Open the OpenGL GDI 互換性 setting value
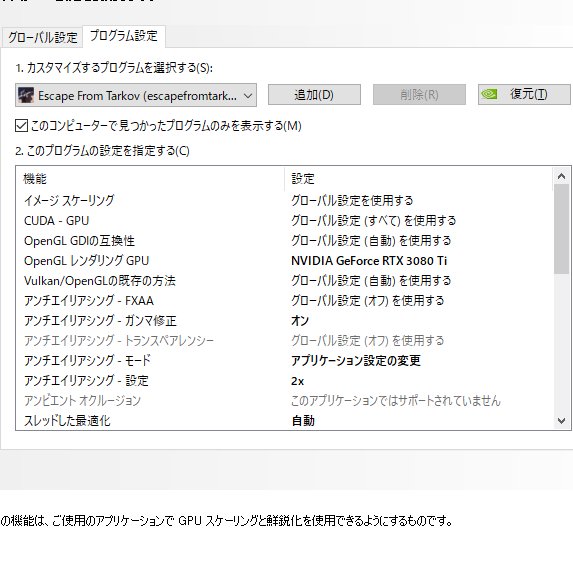This screenshot has width=573, height=573. 371,240
